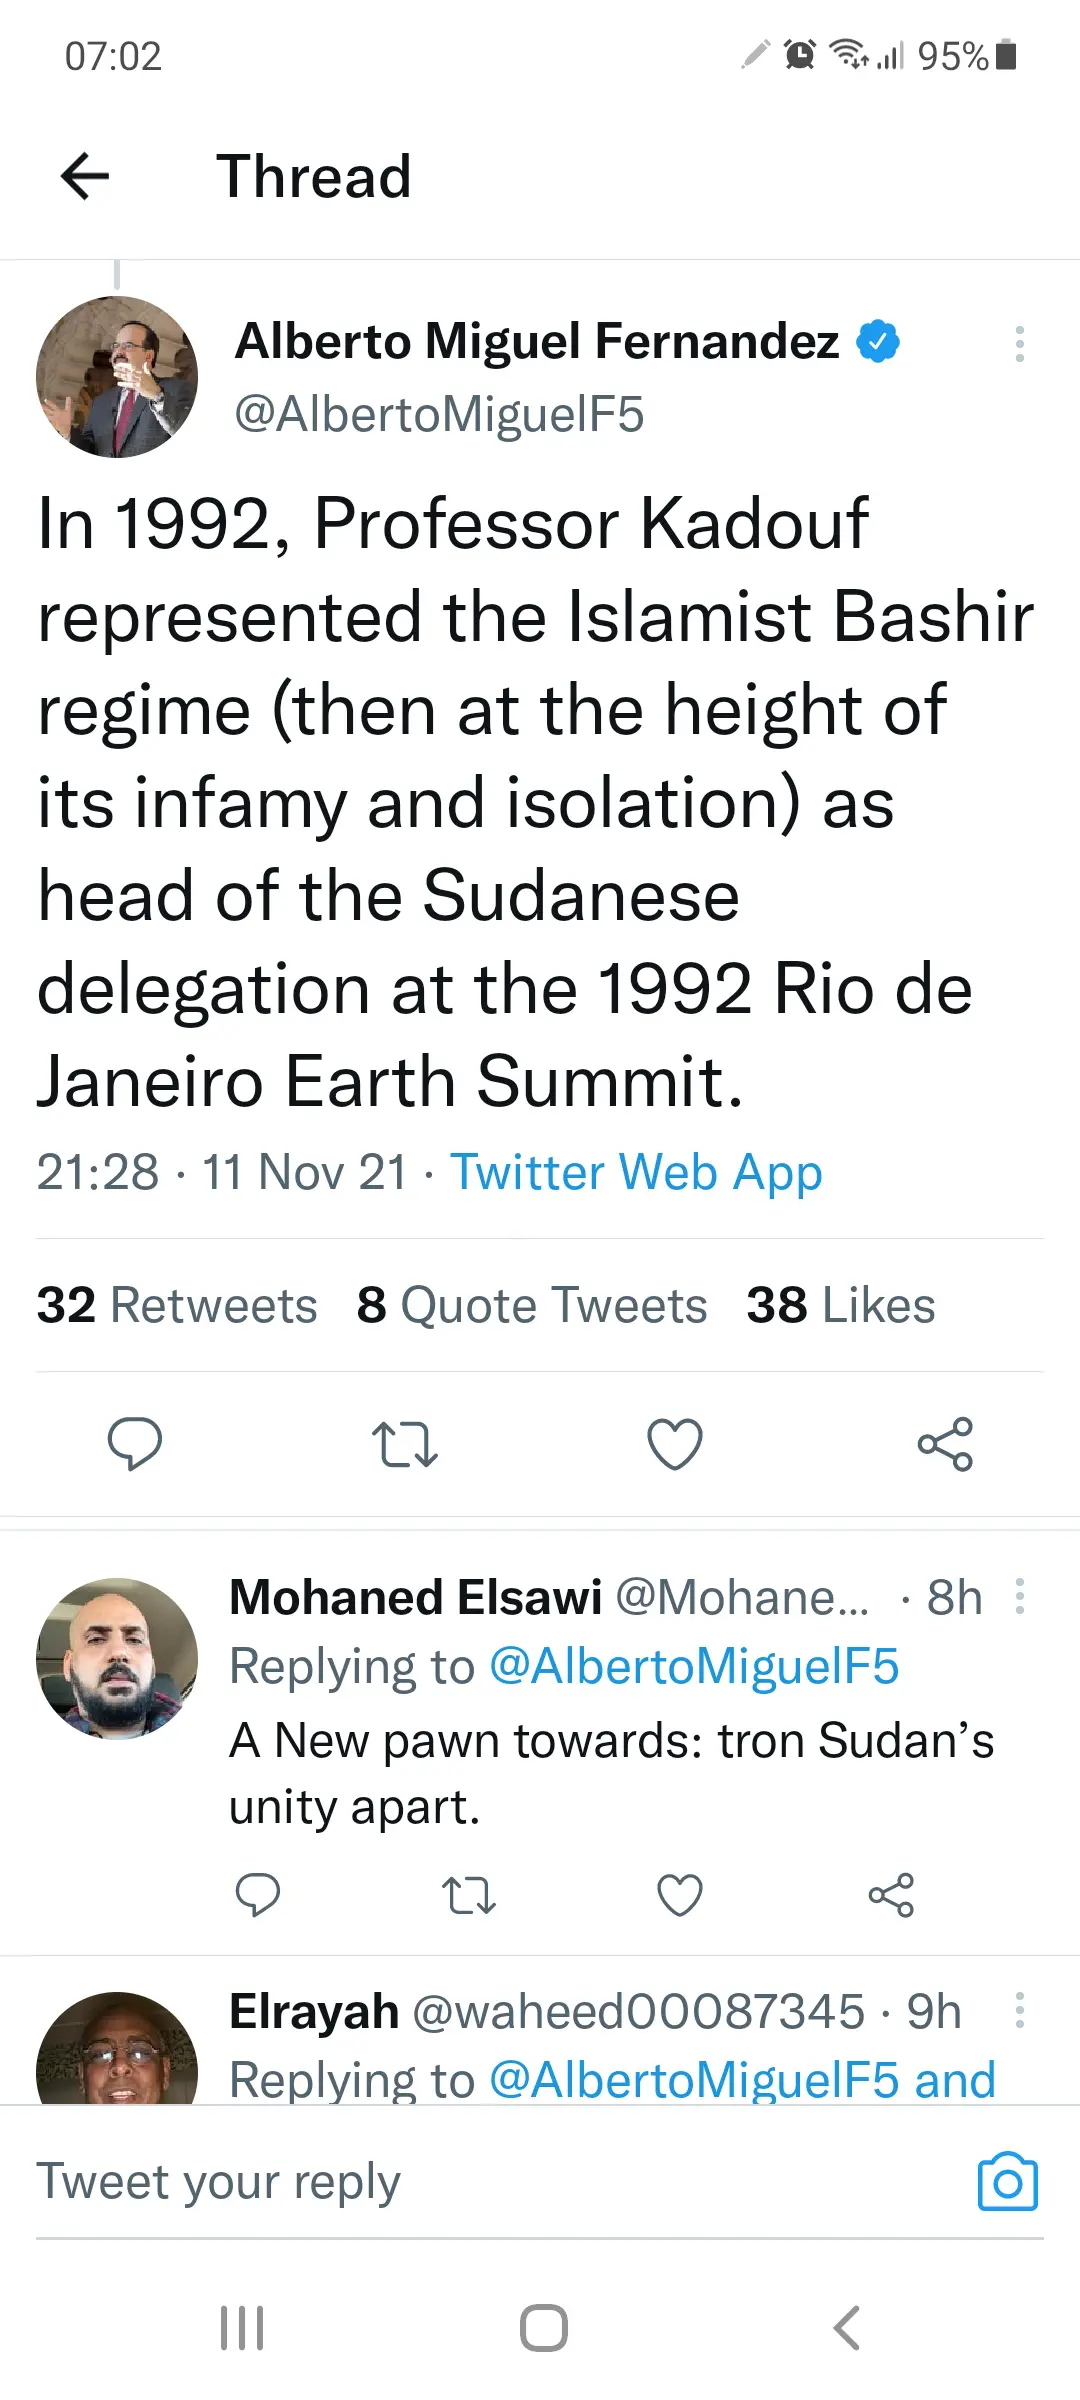Like Mohaned Elsawi's reply
The height and width of the screenshot is (2400, 1080).
(680, 1895)
